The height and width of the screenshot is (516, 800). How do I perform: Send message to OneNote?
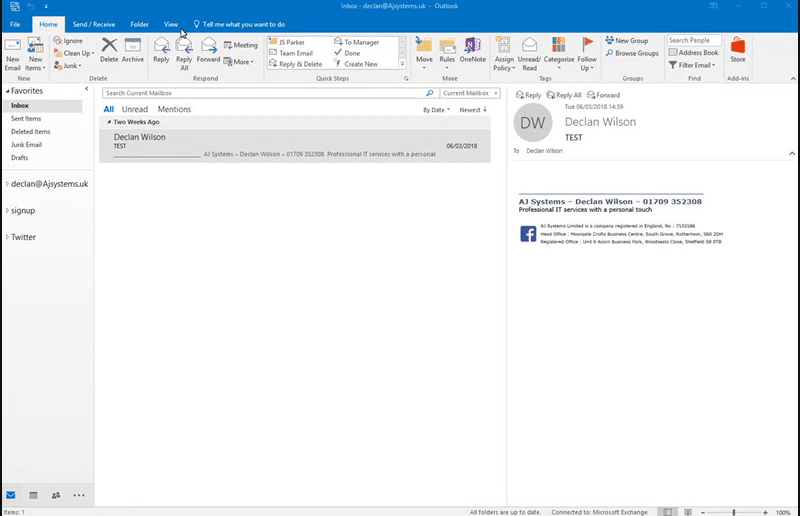point(472,50)
